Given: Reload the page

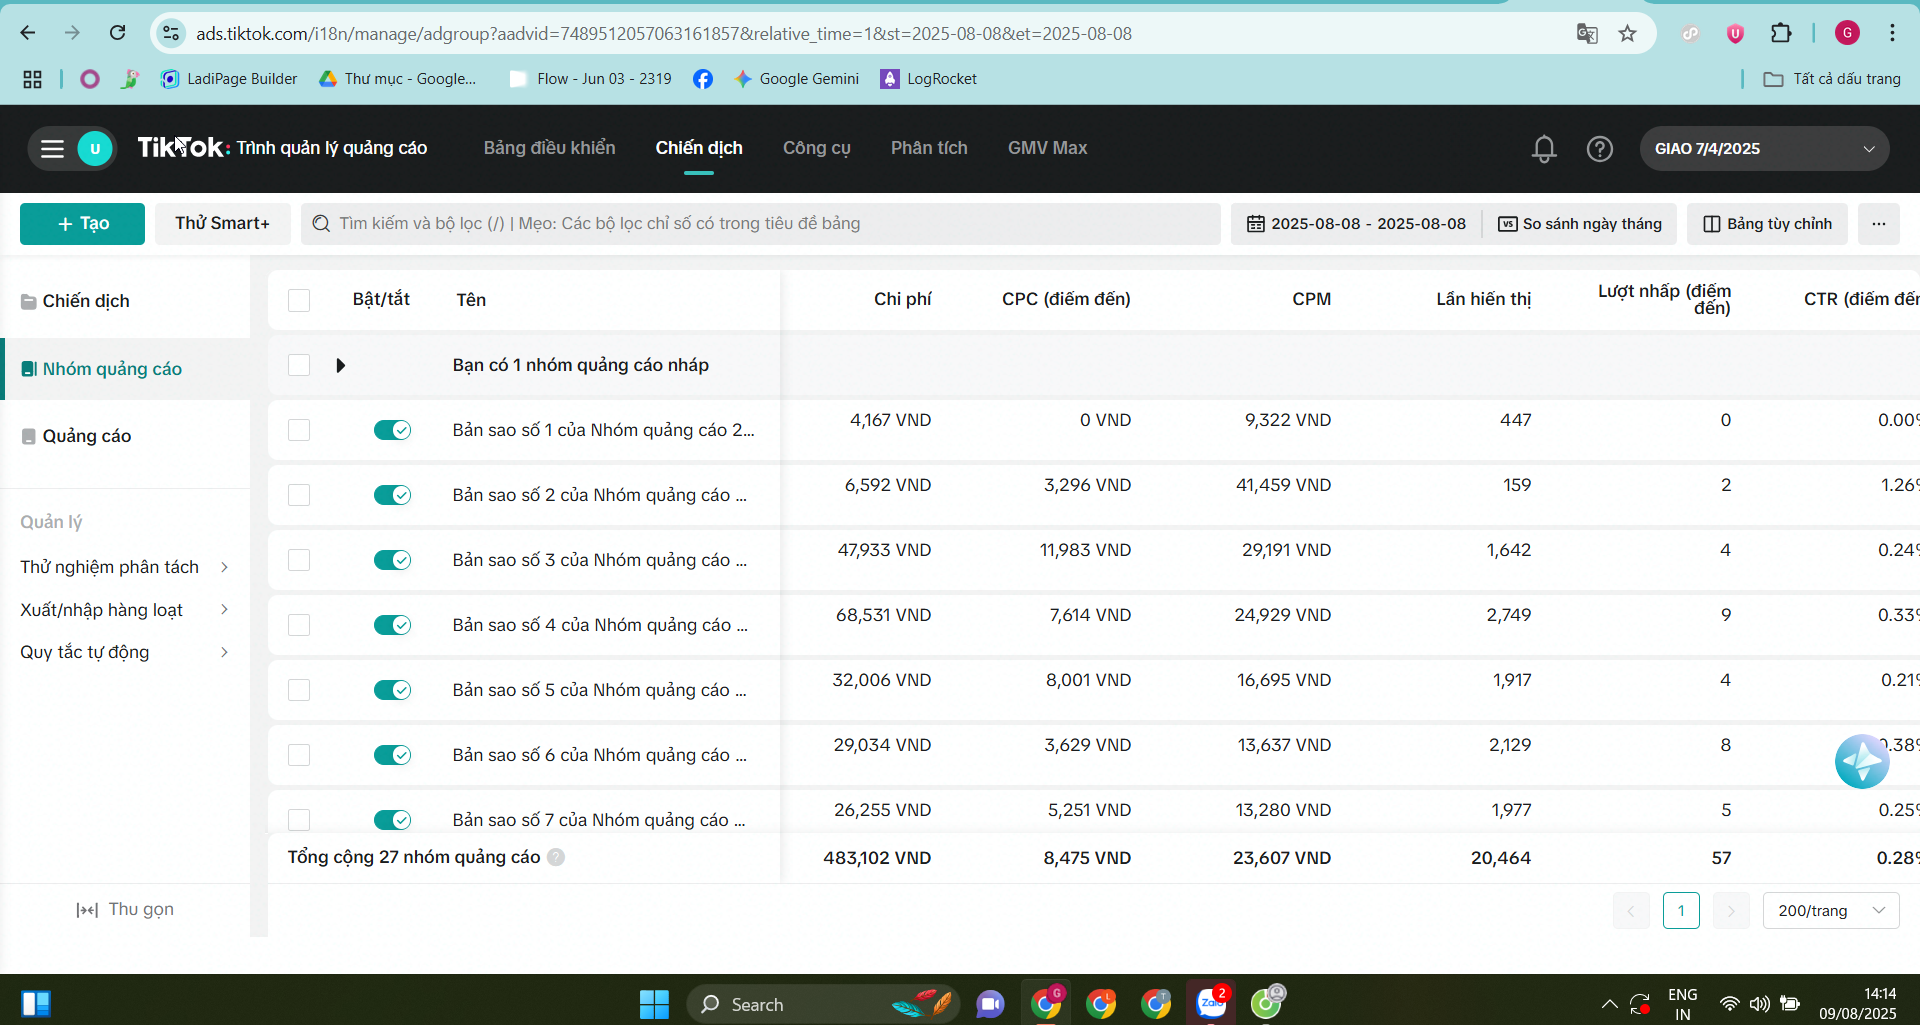Looking at the screenshot, I should 117,33.
